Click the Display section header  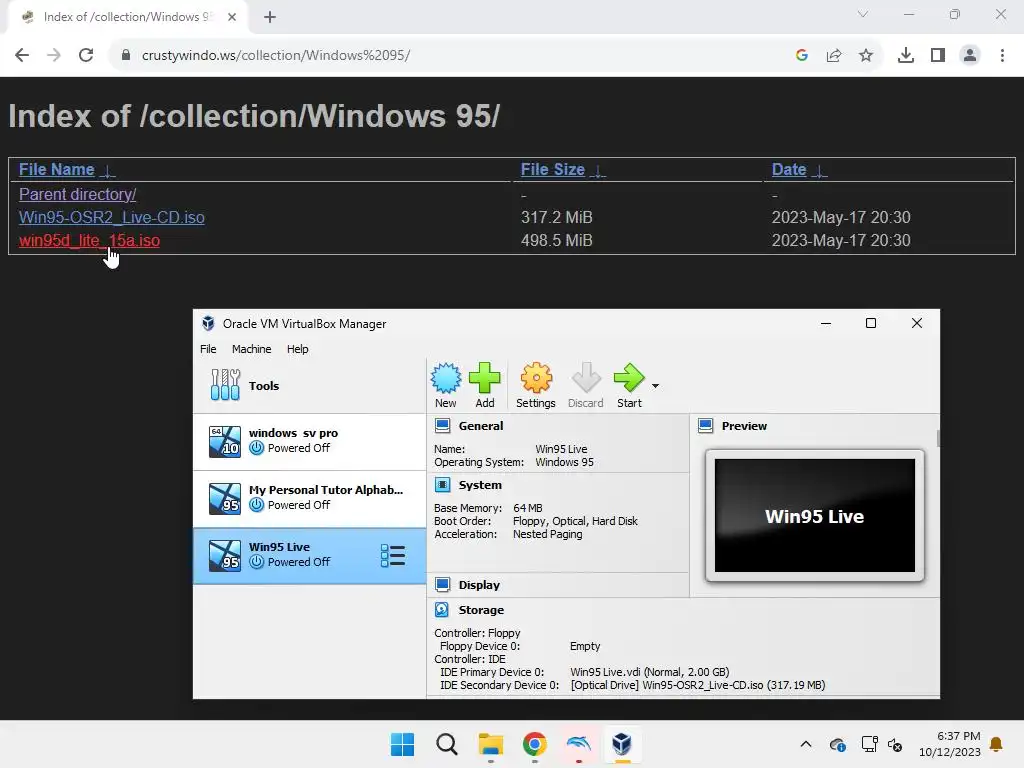click(x=479, y=585)
